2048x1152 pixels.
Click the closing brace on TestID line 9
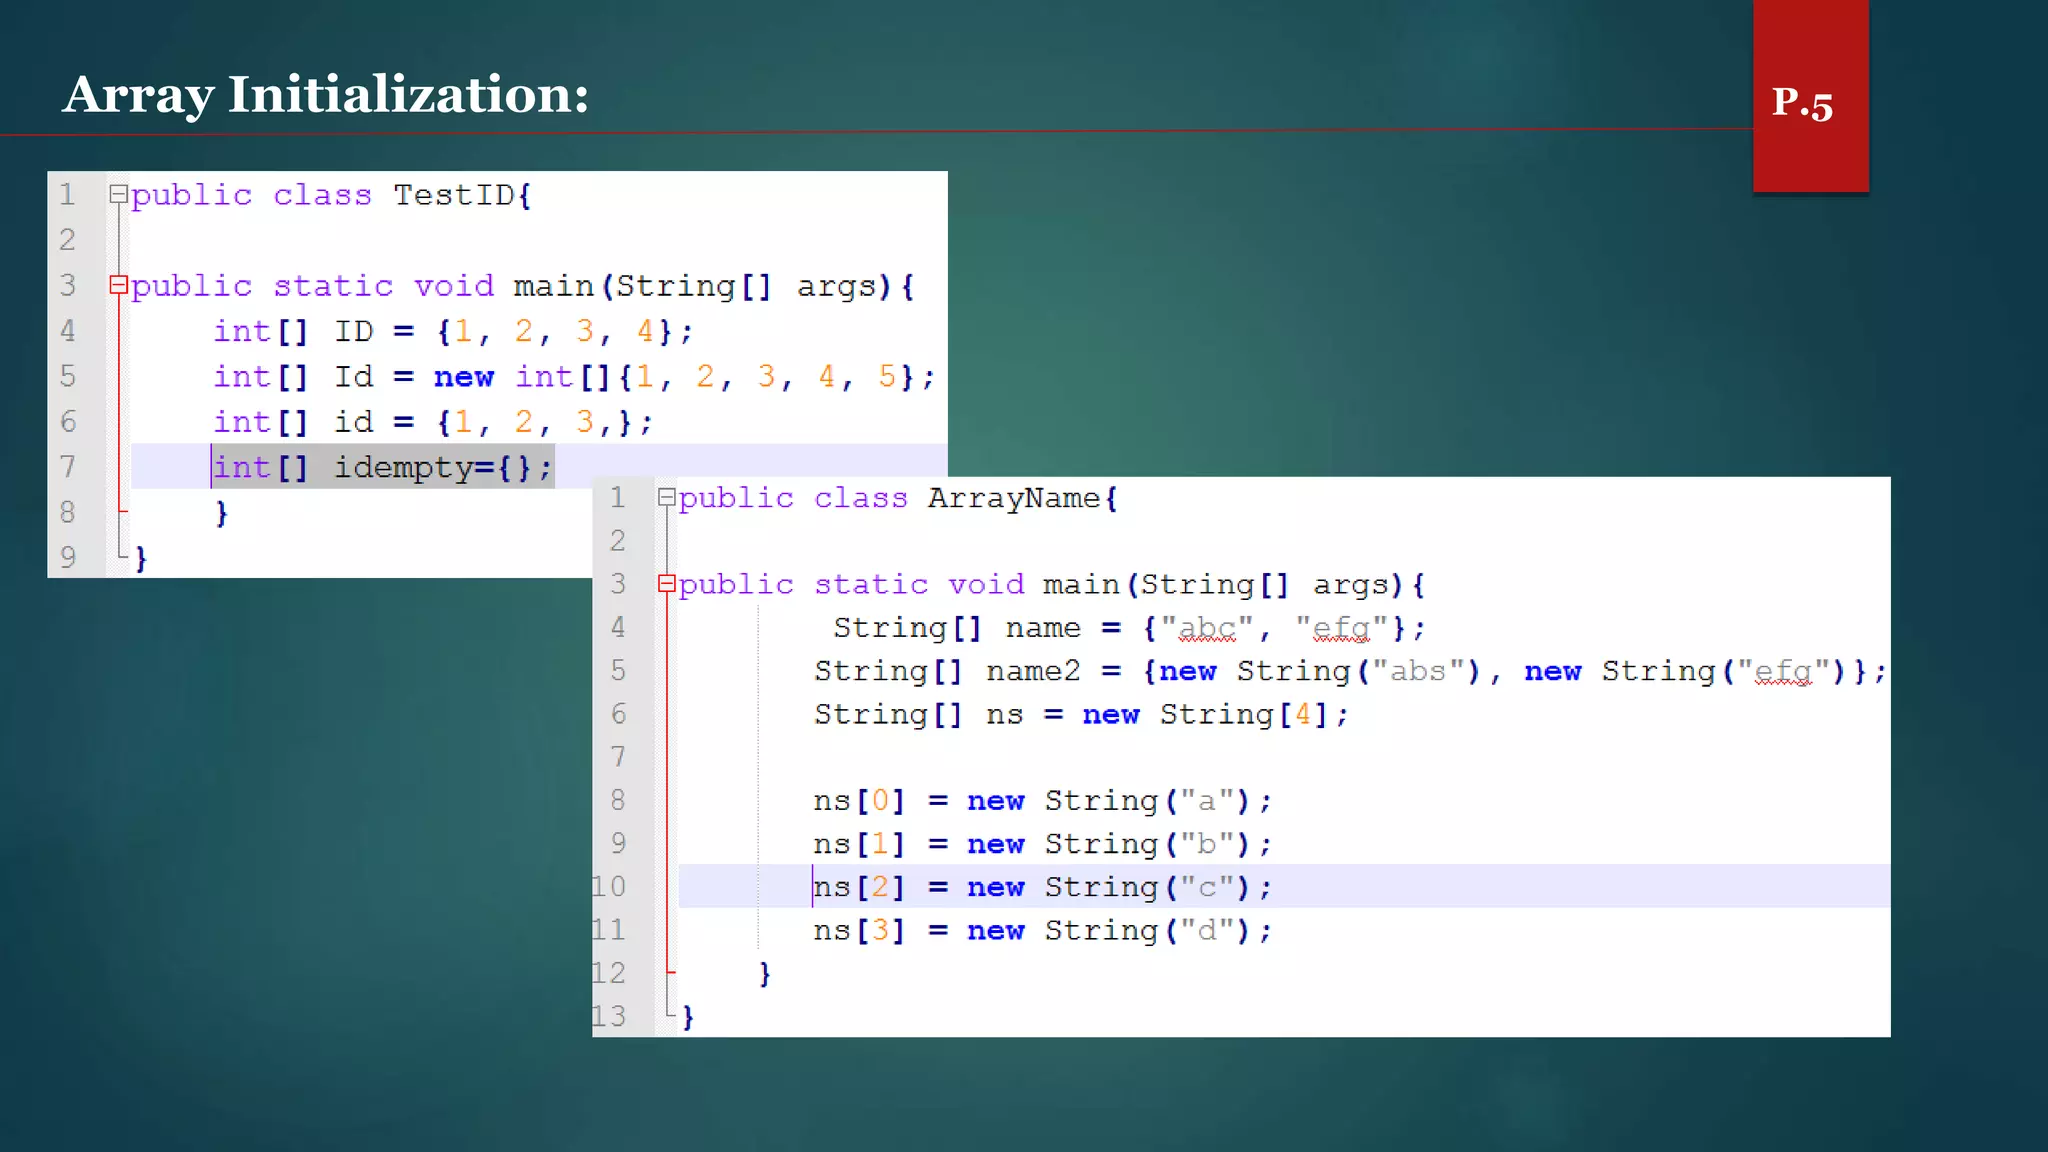pyautogui.click(x=141, y=558)
